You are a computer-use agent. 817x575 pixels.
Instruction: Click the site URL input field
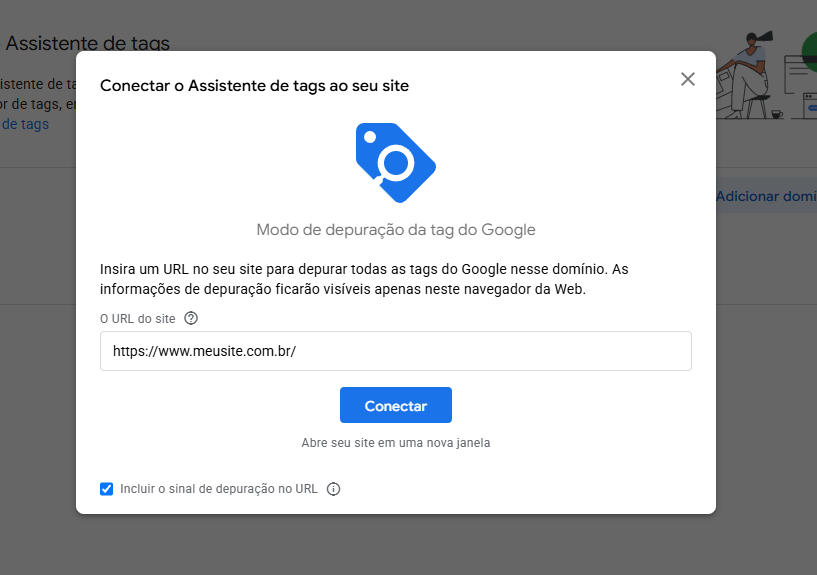click(395, 351)
